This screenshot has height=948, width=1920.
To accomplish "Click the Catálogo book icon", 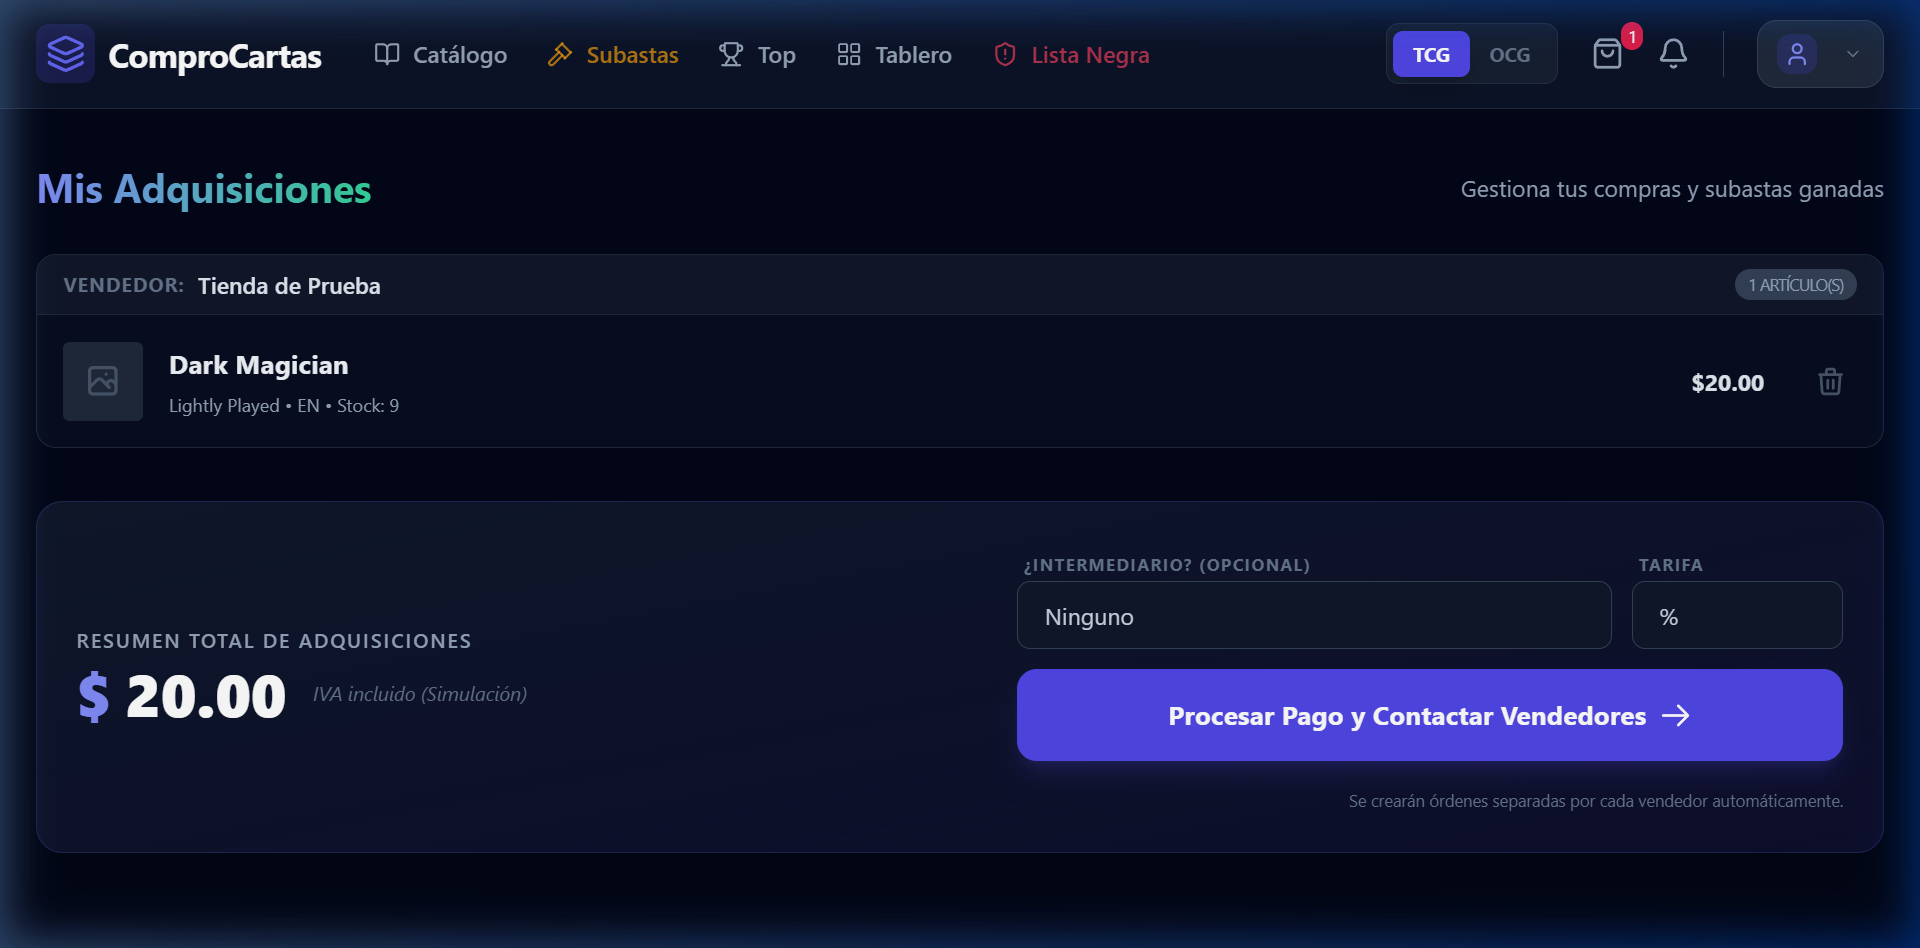I will pyautogui.click(x=387, y=54).
